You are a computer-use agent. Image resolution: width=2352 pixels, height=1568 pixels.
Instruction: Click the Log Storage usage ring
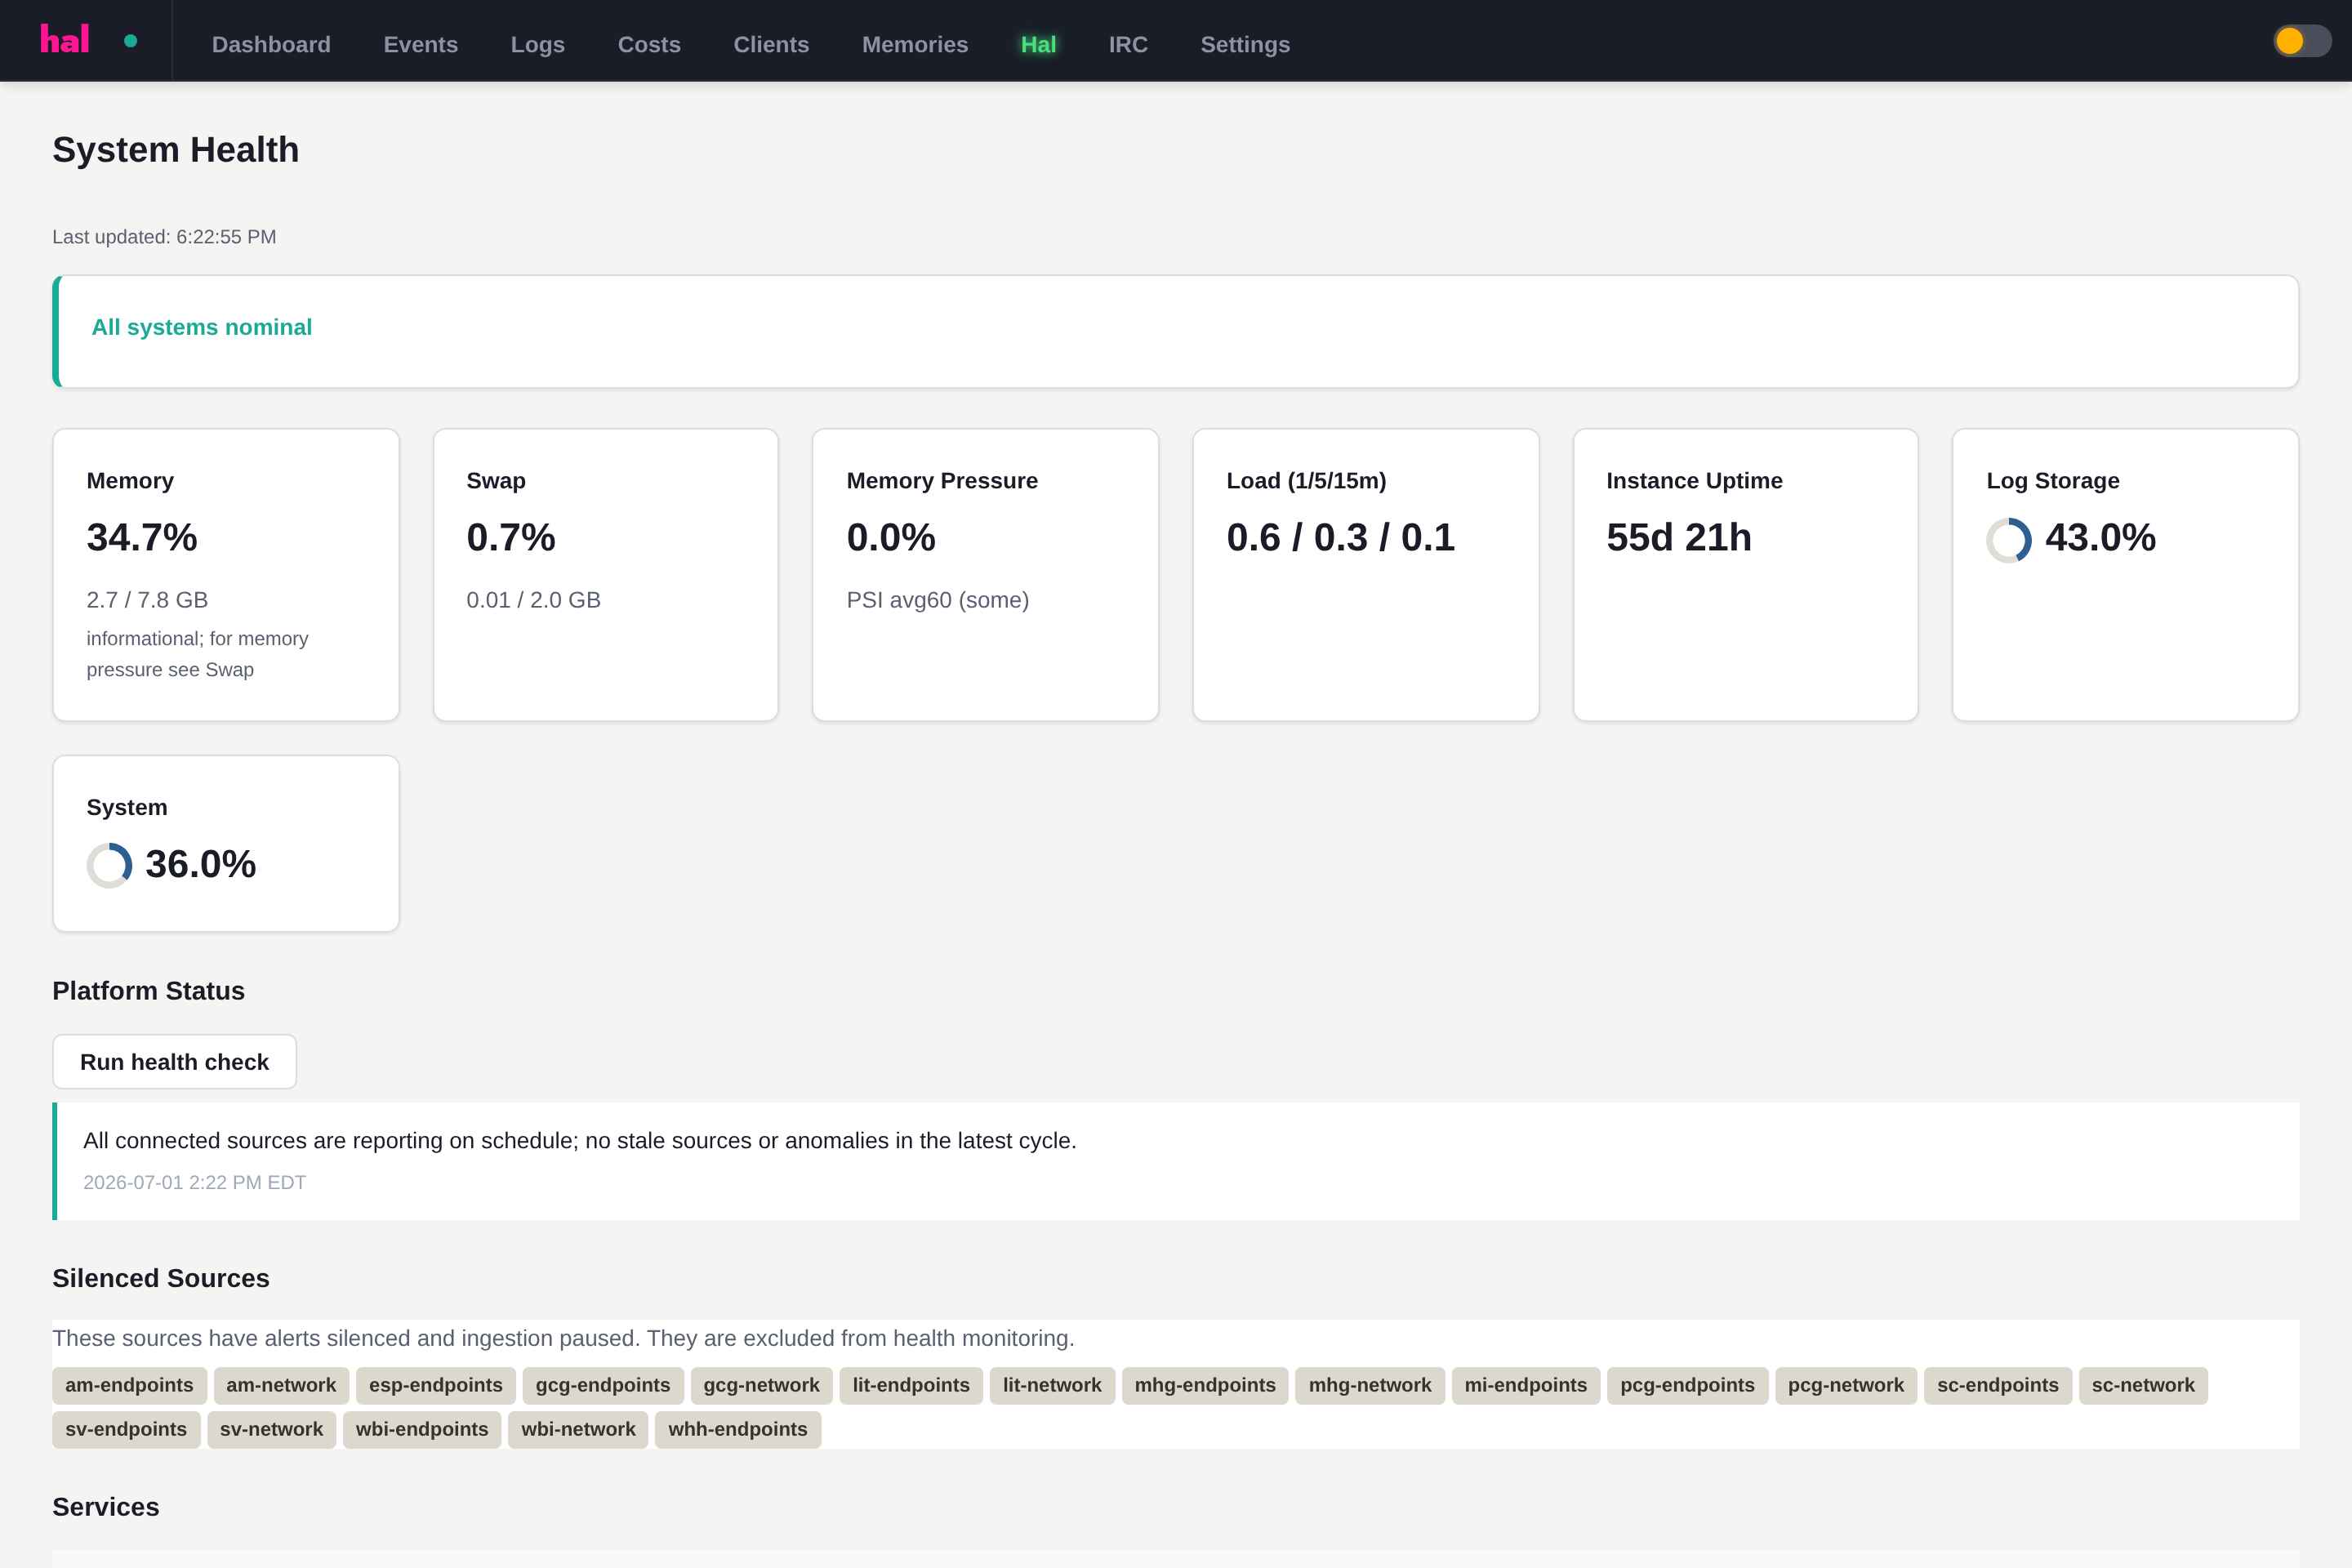[2008, 540]
